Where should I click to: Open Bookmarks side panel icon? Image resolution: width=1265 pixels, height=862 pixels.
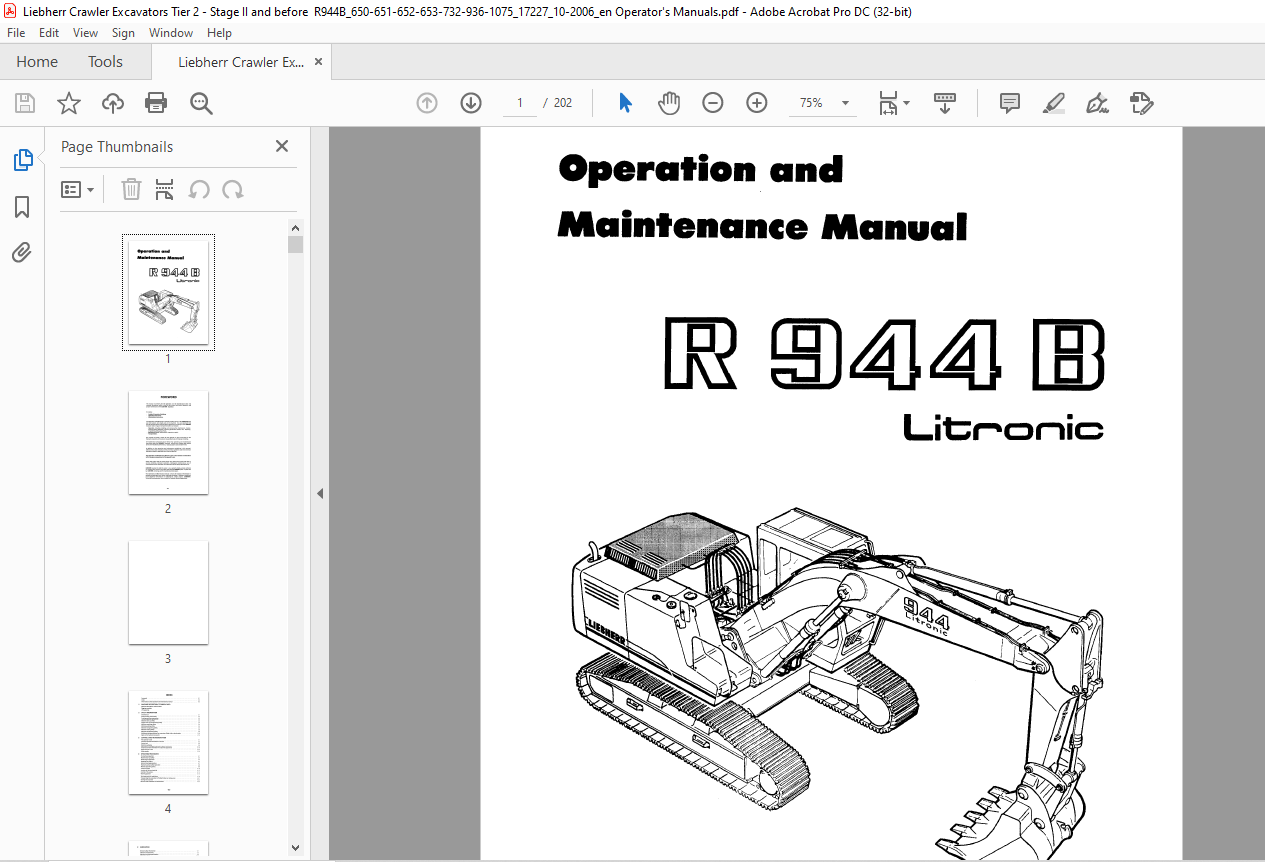tap(22, 207)
